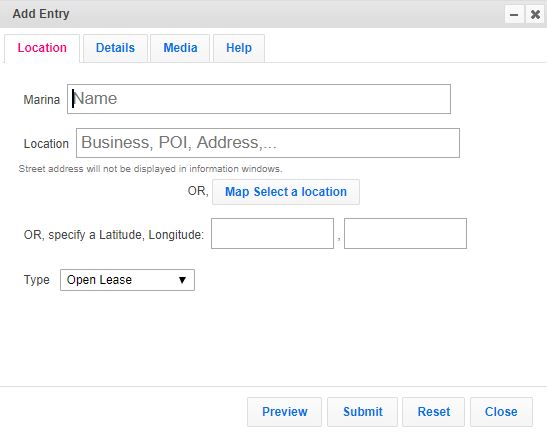
Task: Submit the entry form
Action: 362,412
